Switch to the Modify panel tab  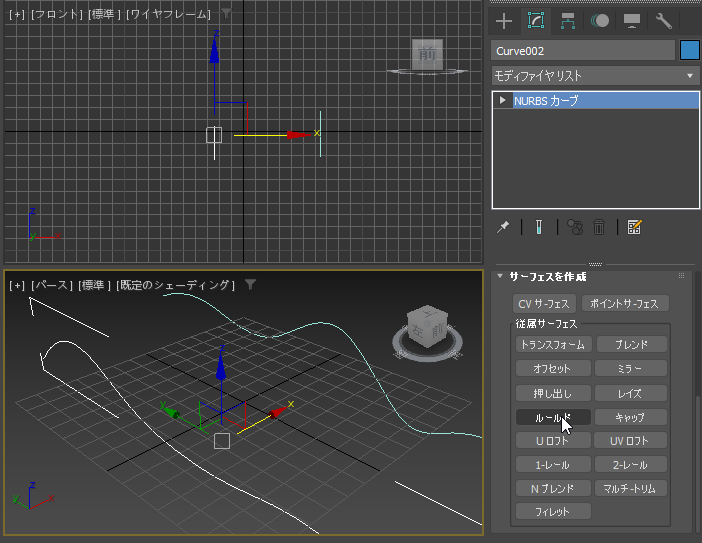coord(536,21)
